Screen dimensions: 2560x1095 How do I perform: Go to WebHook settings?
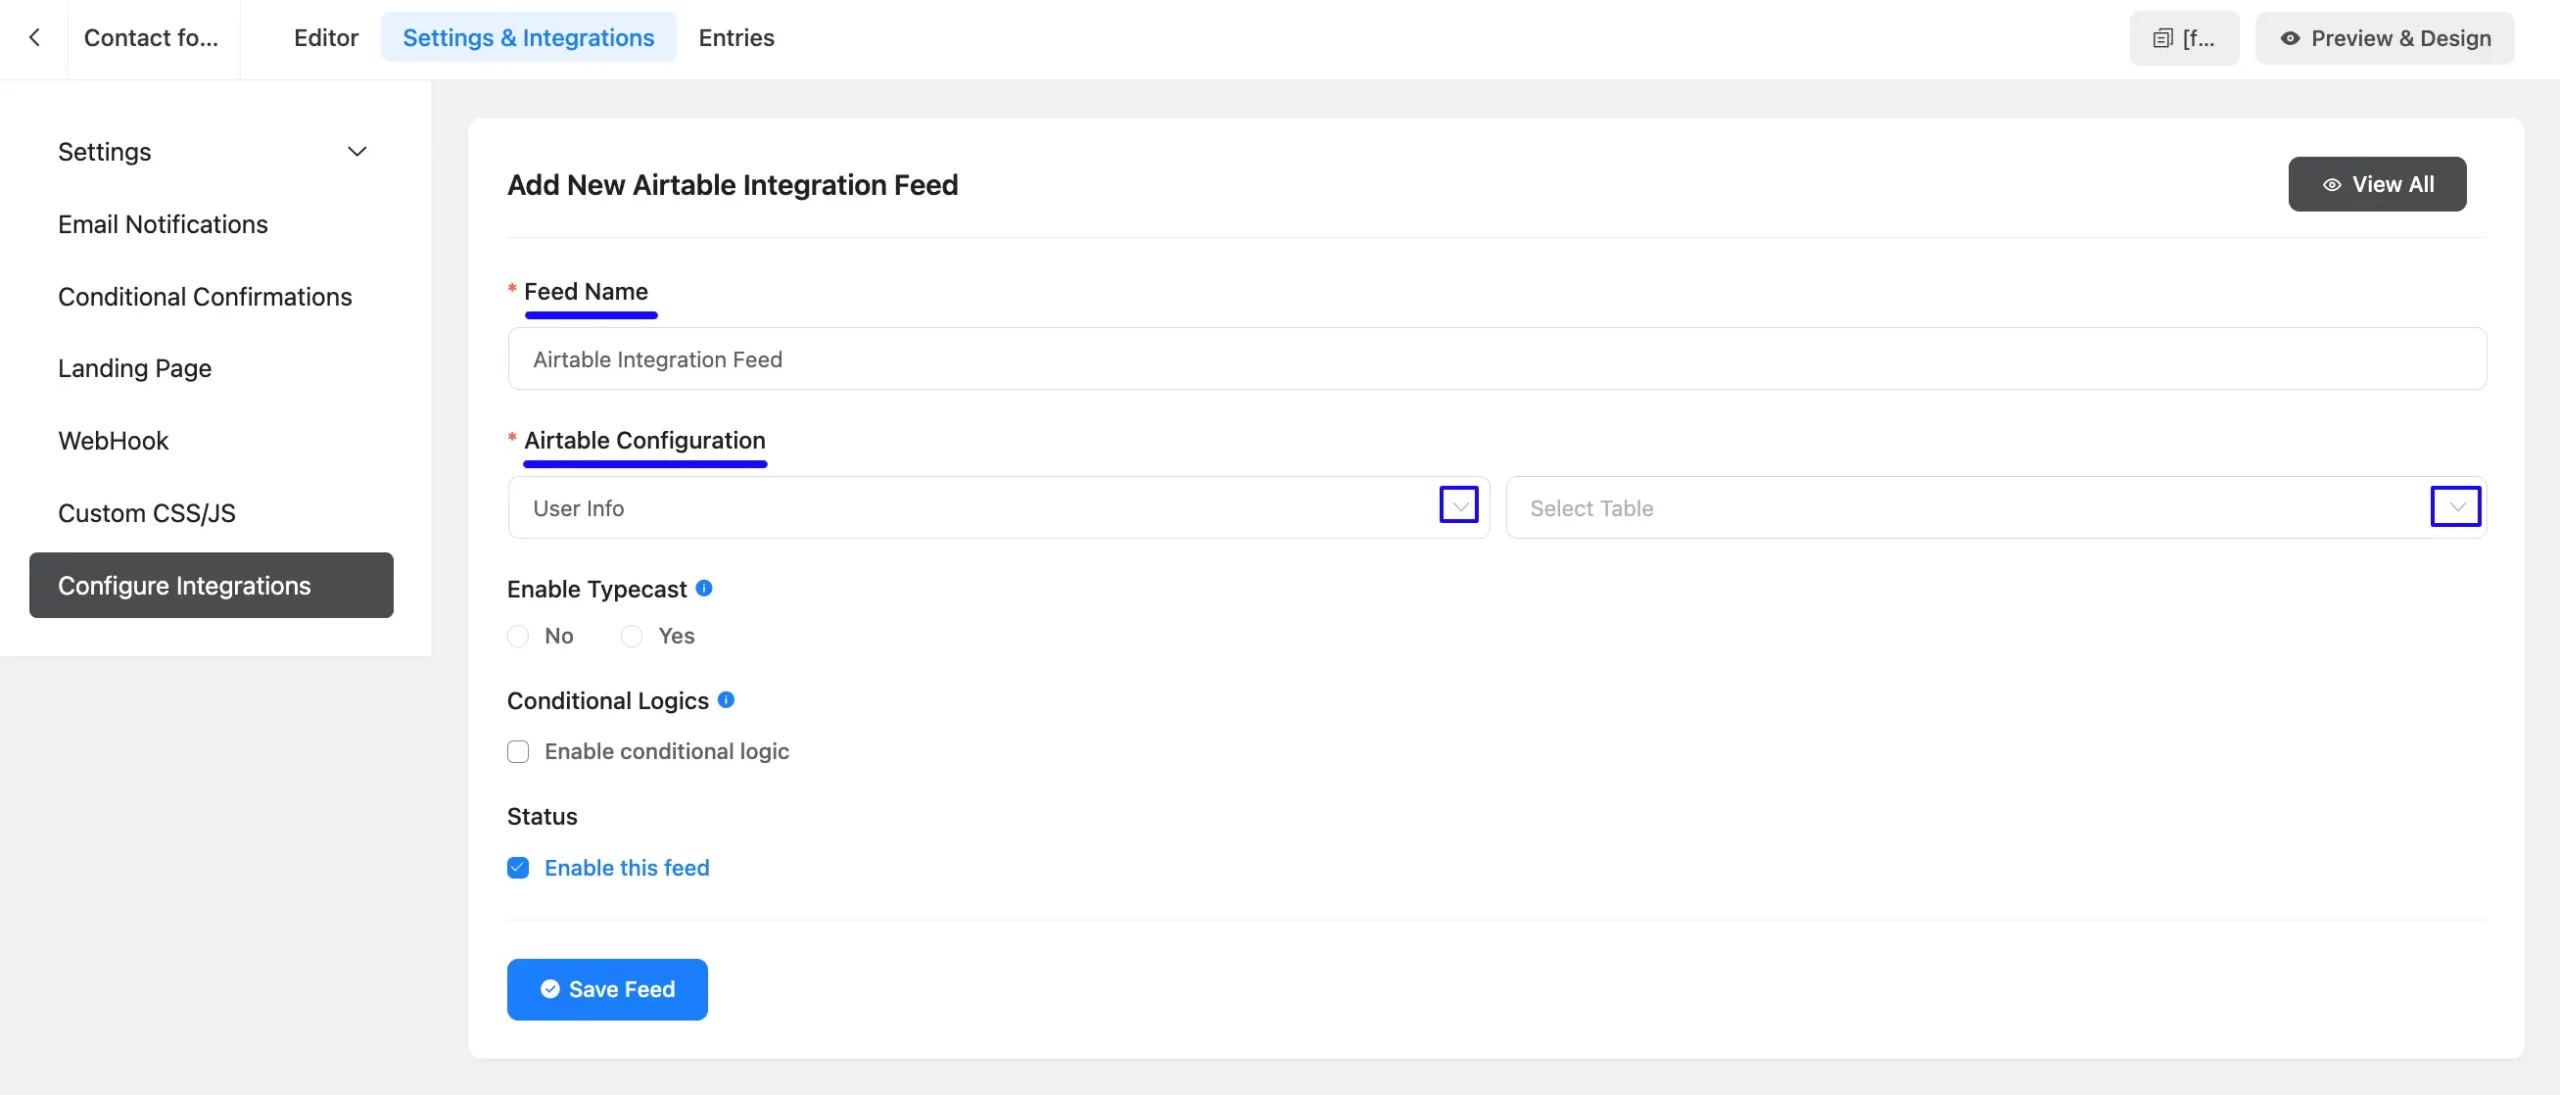tap(113, 441)
